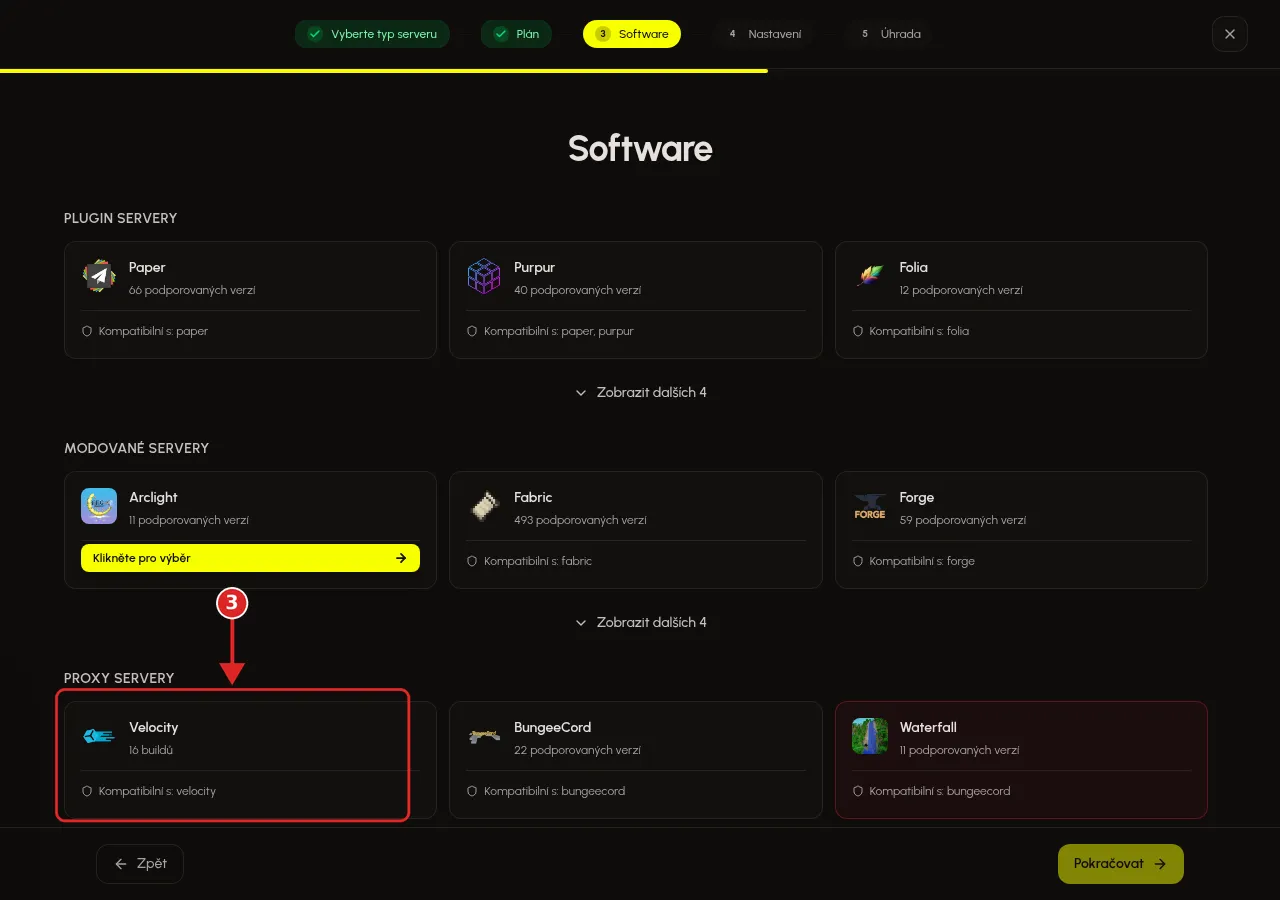Viewport: 1280px width, 900px height.
Task: Click the 'Software' page title
Action: (x=640, y=149)
